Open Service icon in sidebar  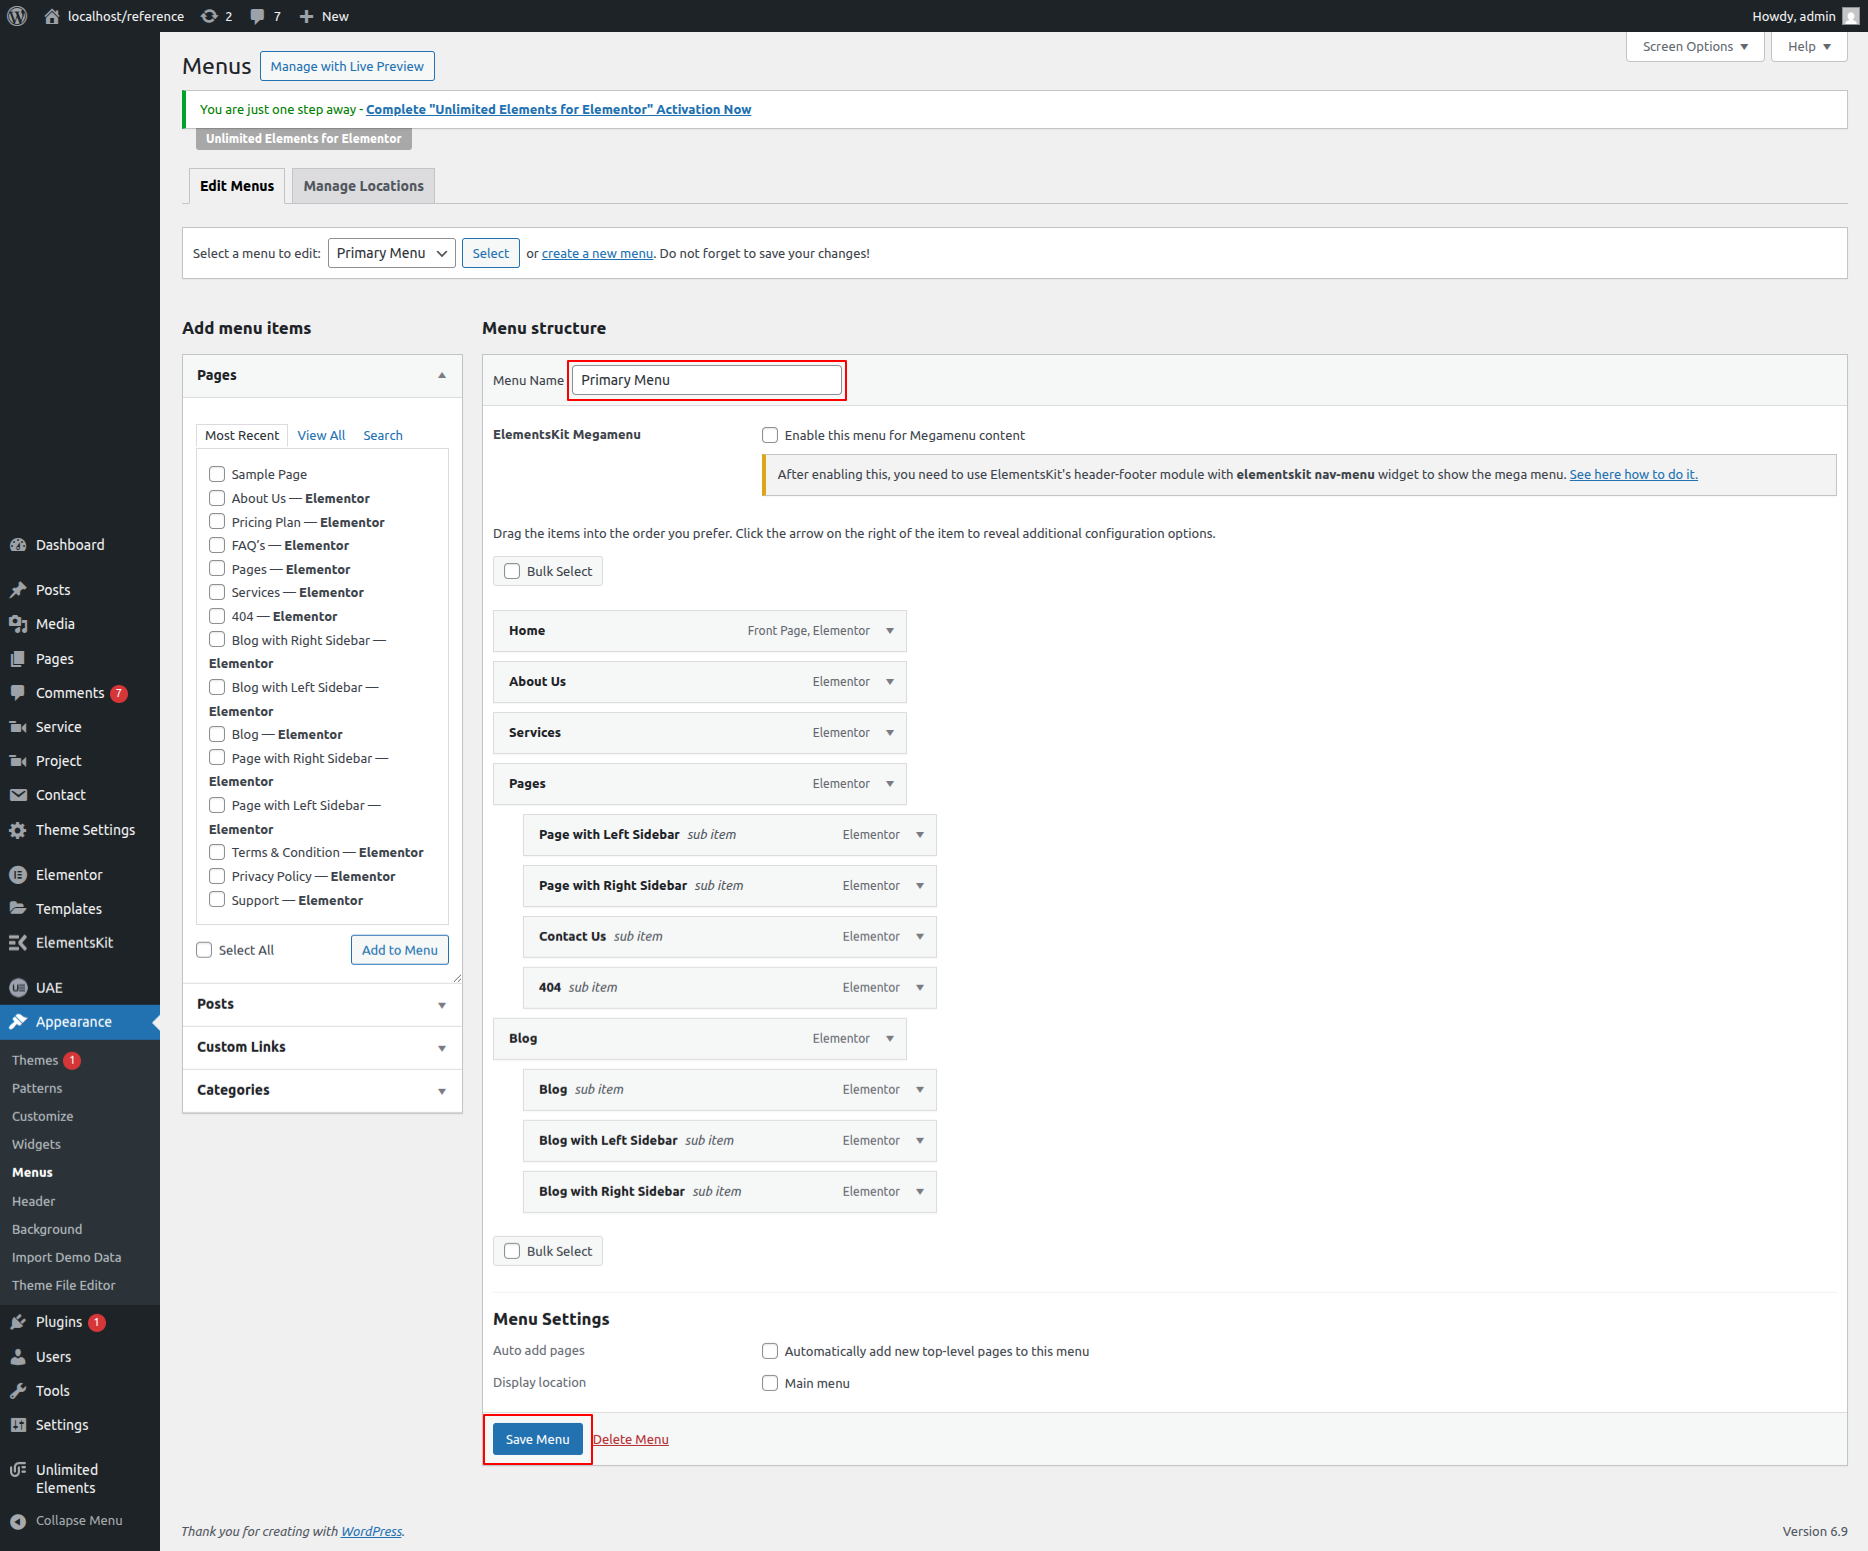[x=18, y=727]
